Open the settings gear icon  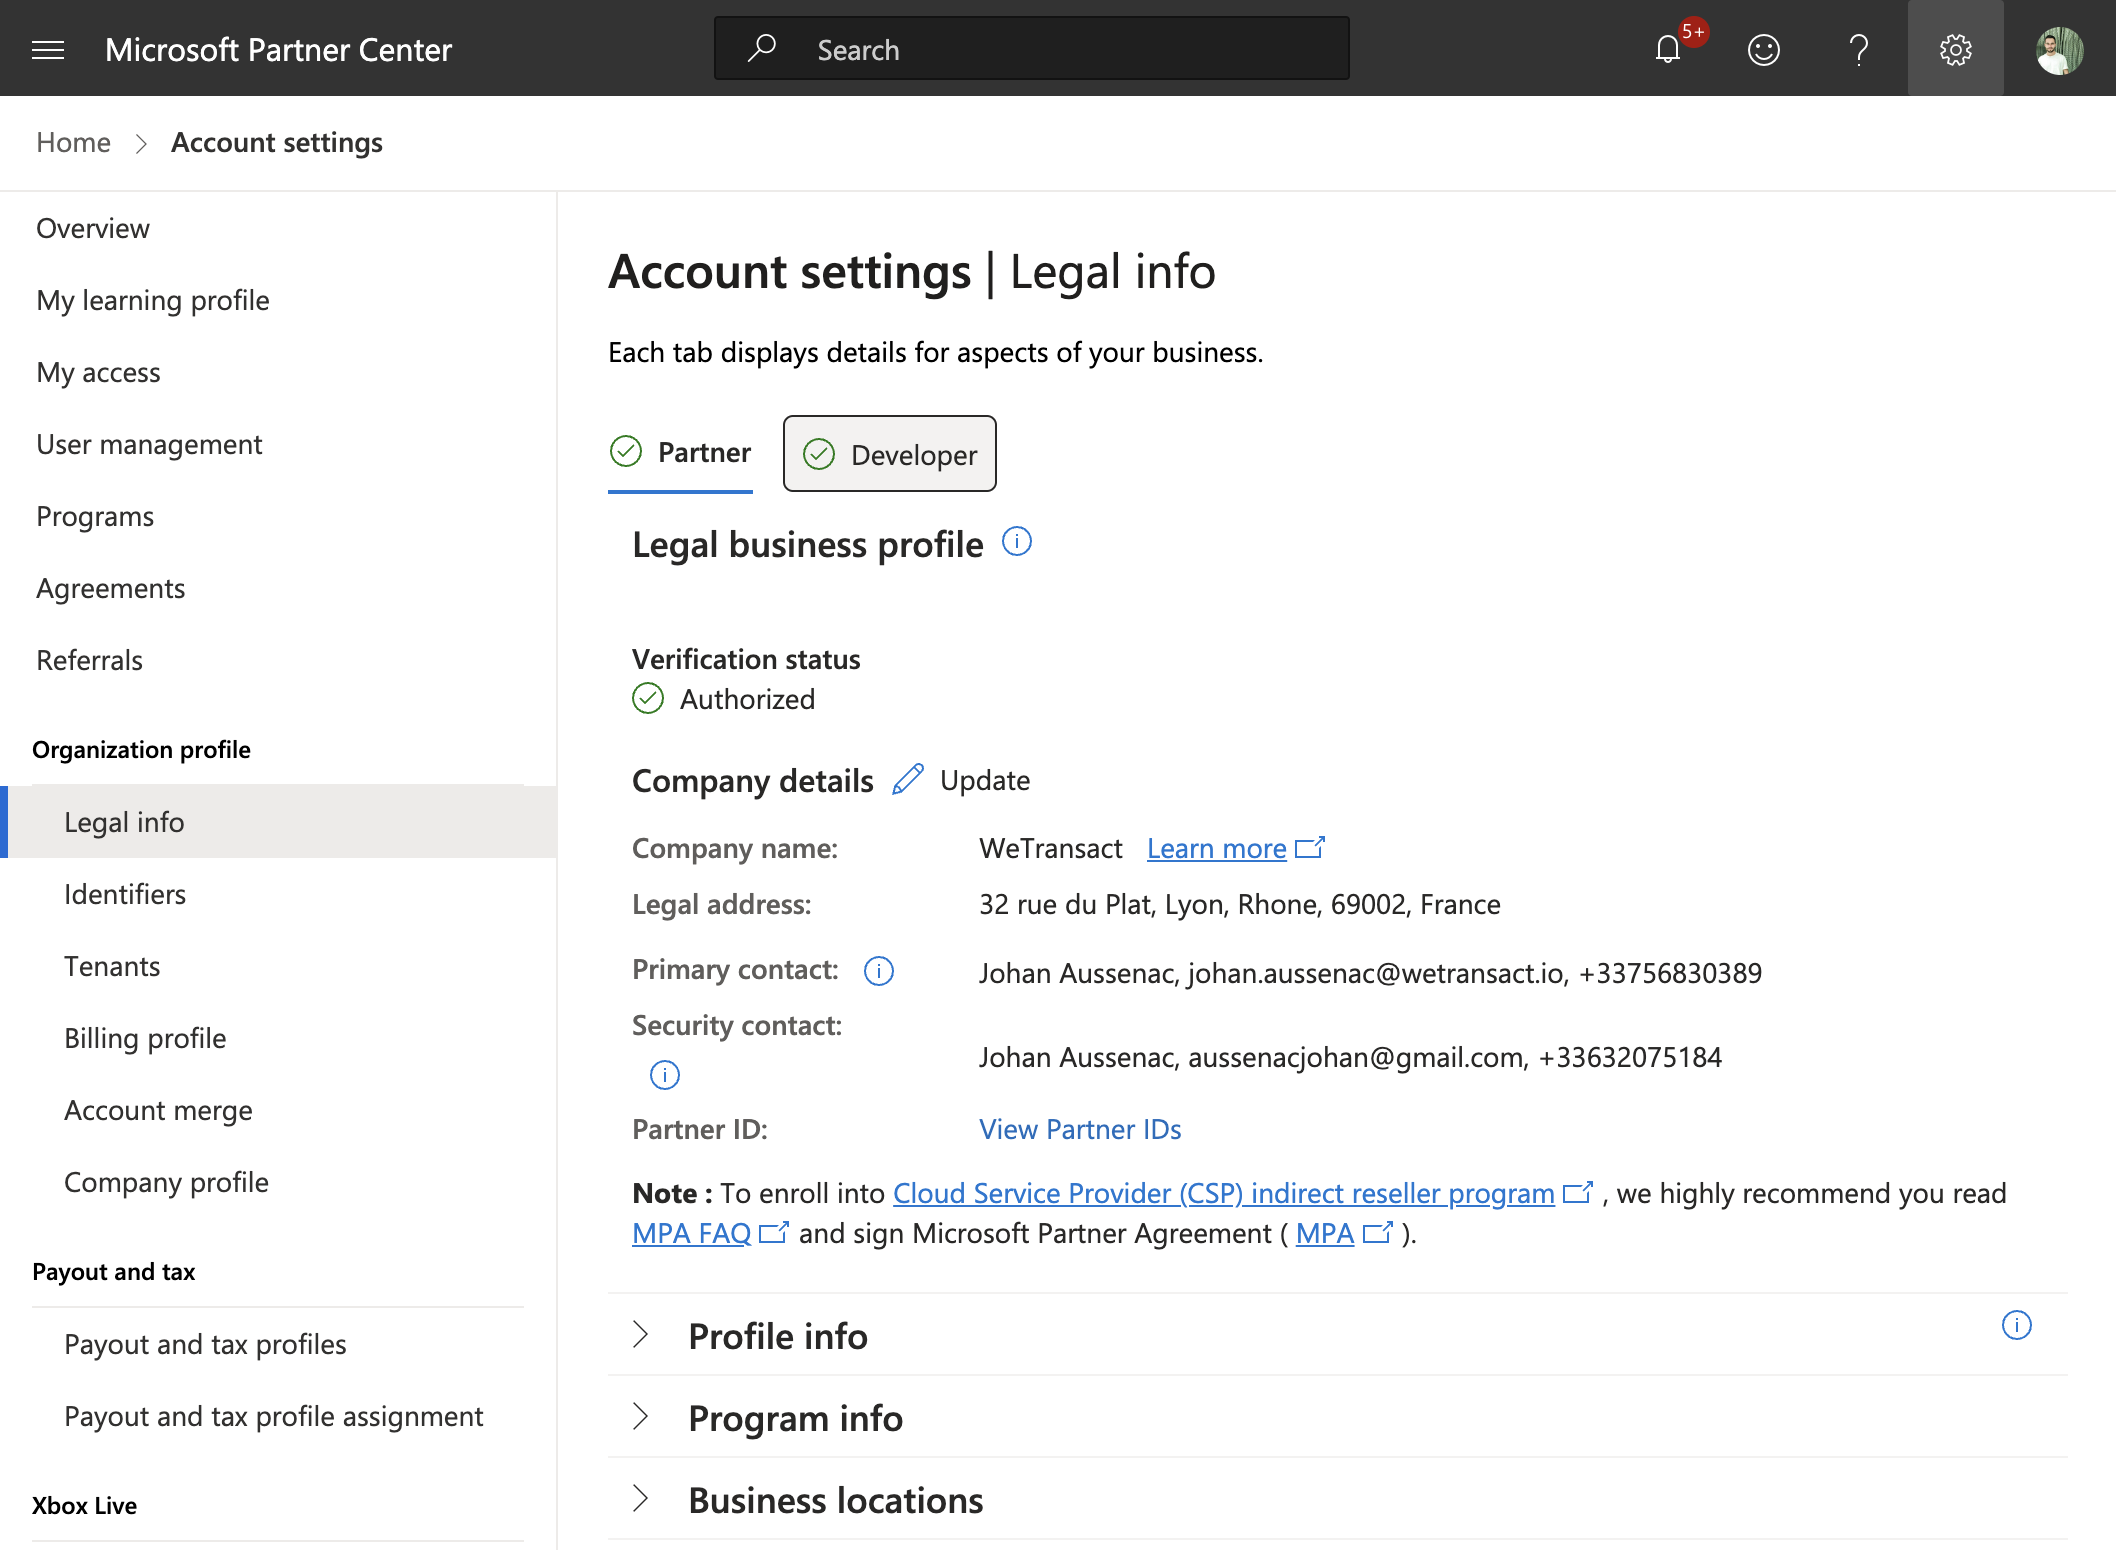(1955, 49)
